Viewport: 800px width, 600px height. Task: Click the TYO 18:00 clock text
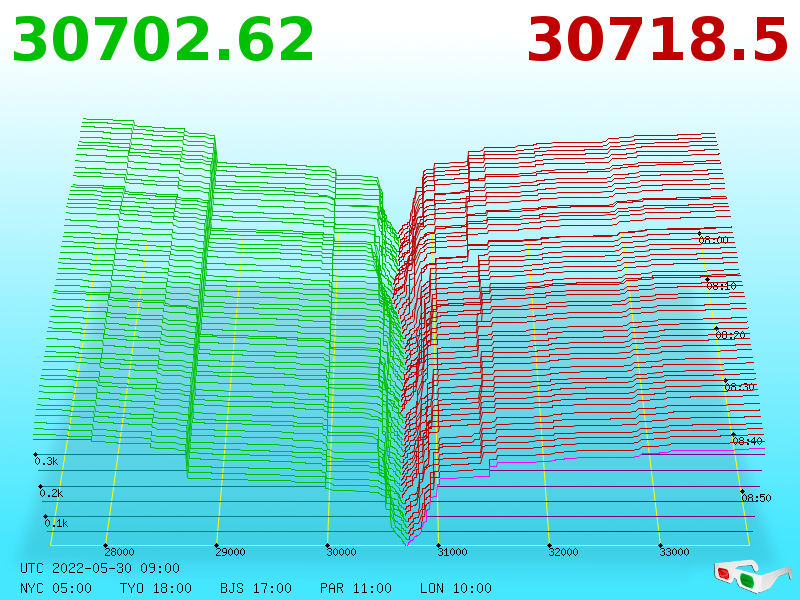(156, 588)
